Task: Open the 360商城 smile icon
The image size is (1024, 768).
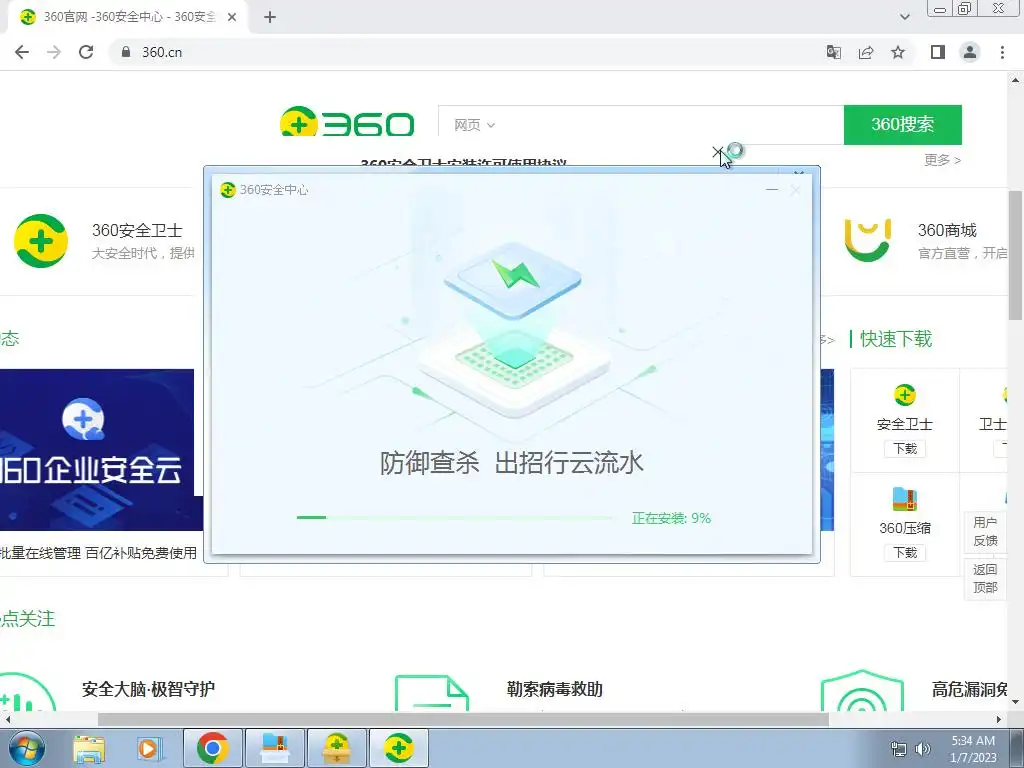Action: 867,240
